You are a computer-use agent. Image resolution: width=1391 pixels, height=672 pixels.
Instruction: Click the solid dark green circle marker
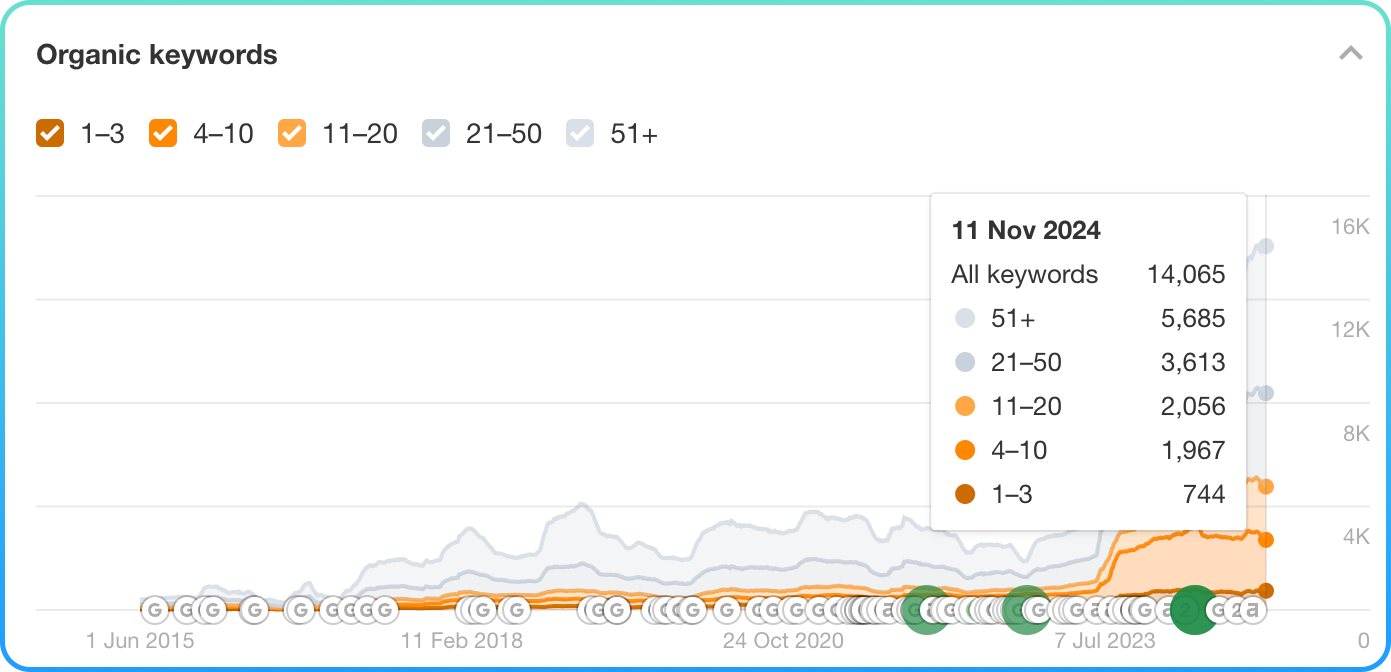pyautogui.click(x=1193, y=609)
